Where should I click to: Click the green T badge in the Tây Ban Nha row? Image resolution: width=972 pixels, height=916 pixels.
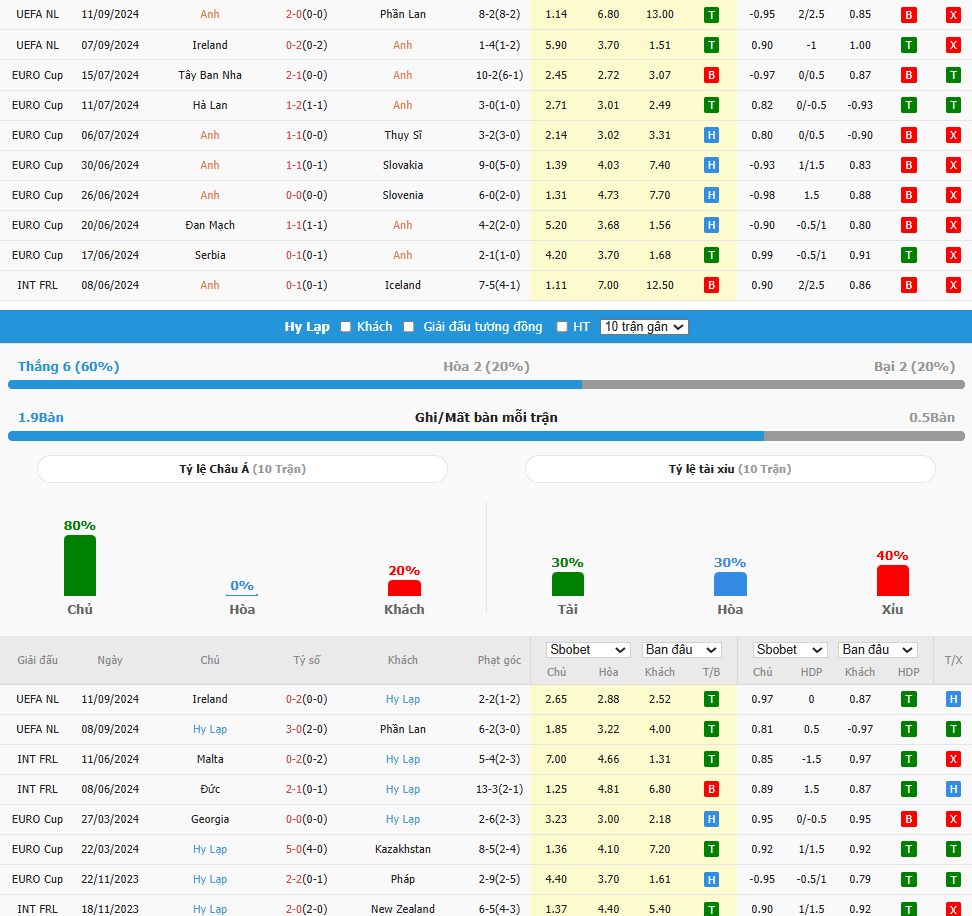[953, 75]
